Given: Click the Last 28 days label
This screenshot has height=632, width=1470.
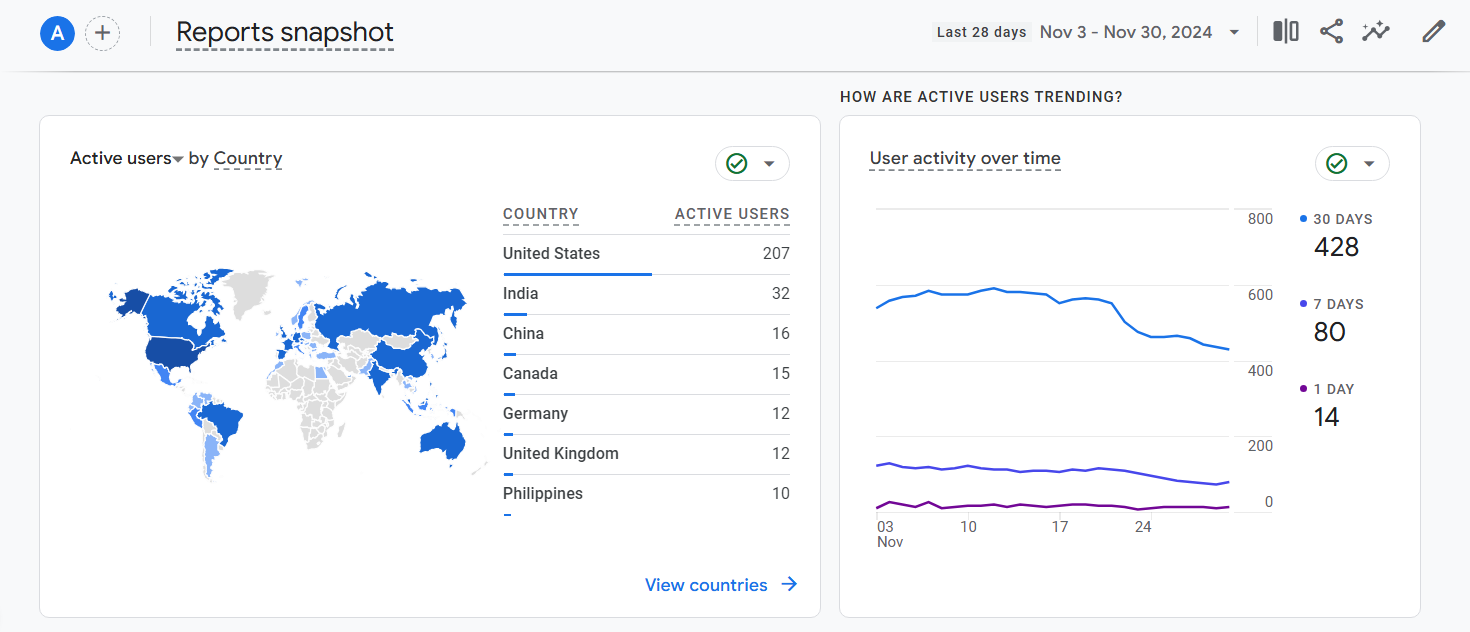Looking at the screenshot, I should [x=982, y=32].
